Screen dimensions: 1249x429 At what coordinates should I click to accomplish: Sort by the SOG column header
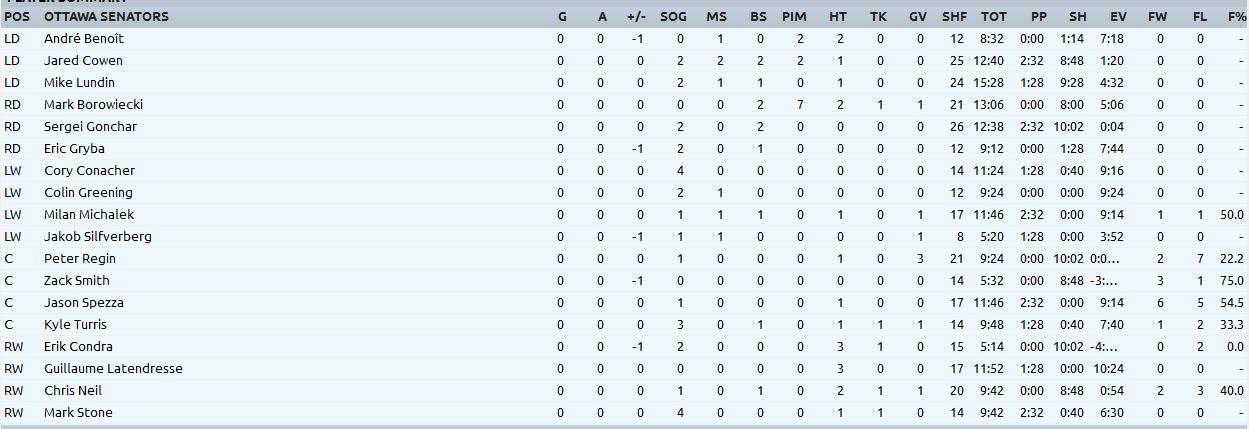(673, 16)
